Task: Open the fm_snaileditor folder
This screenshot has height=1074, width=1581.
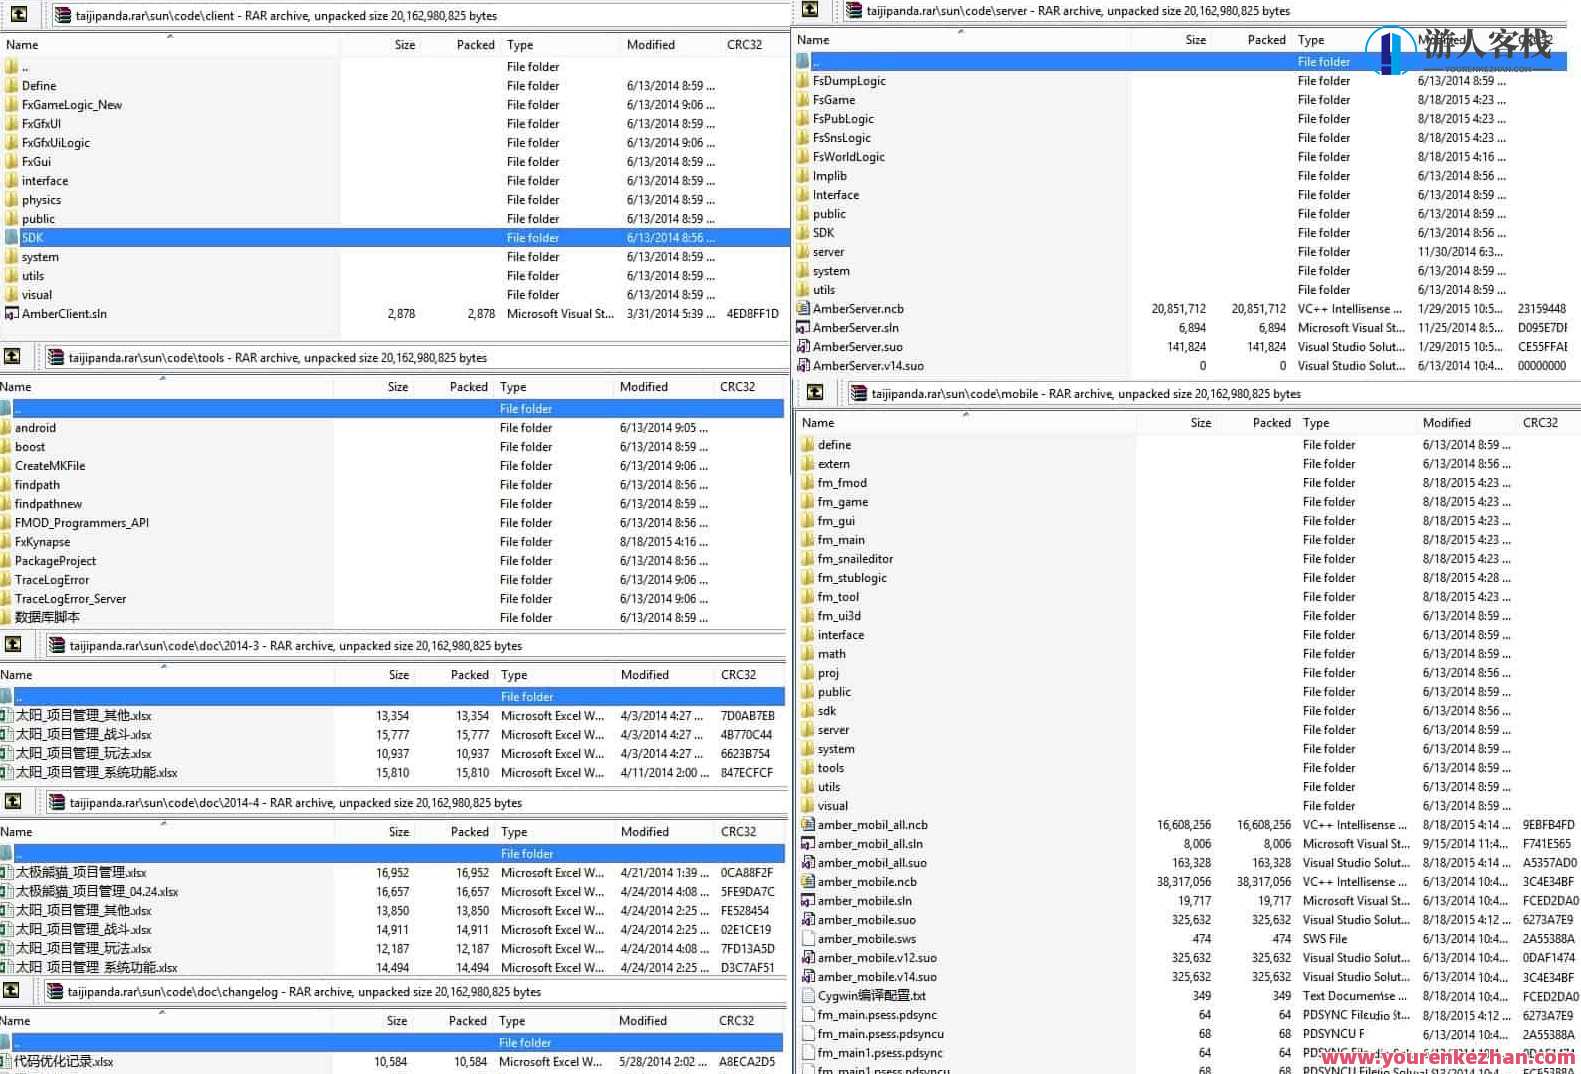Action: [x=854, y=559]
